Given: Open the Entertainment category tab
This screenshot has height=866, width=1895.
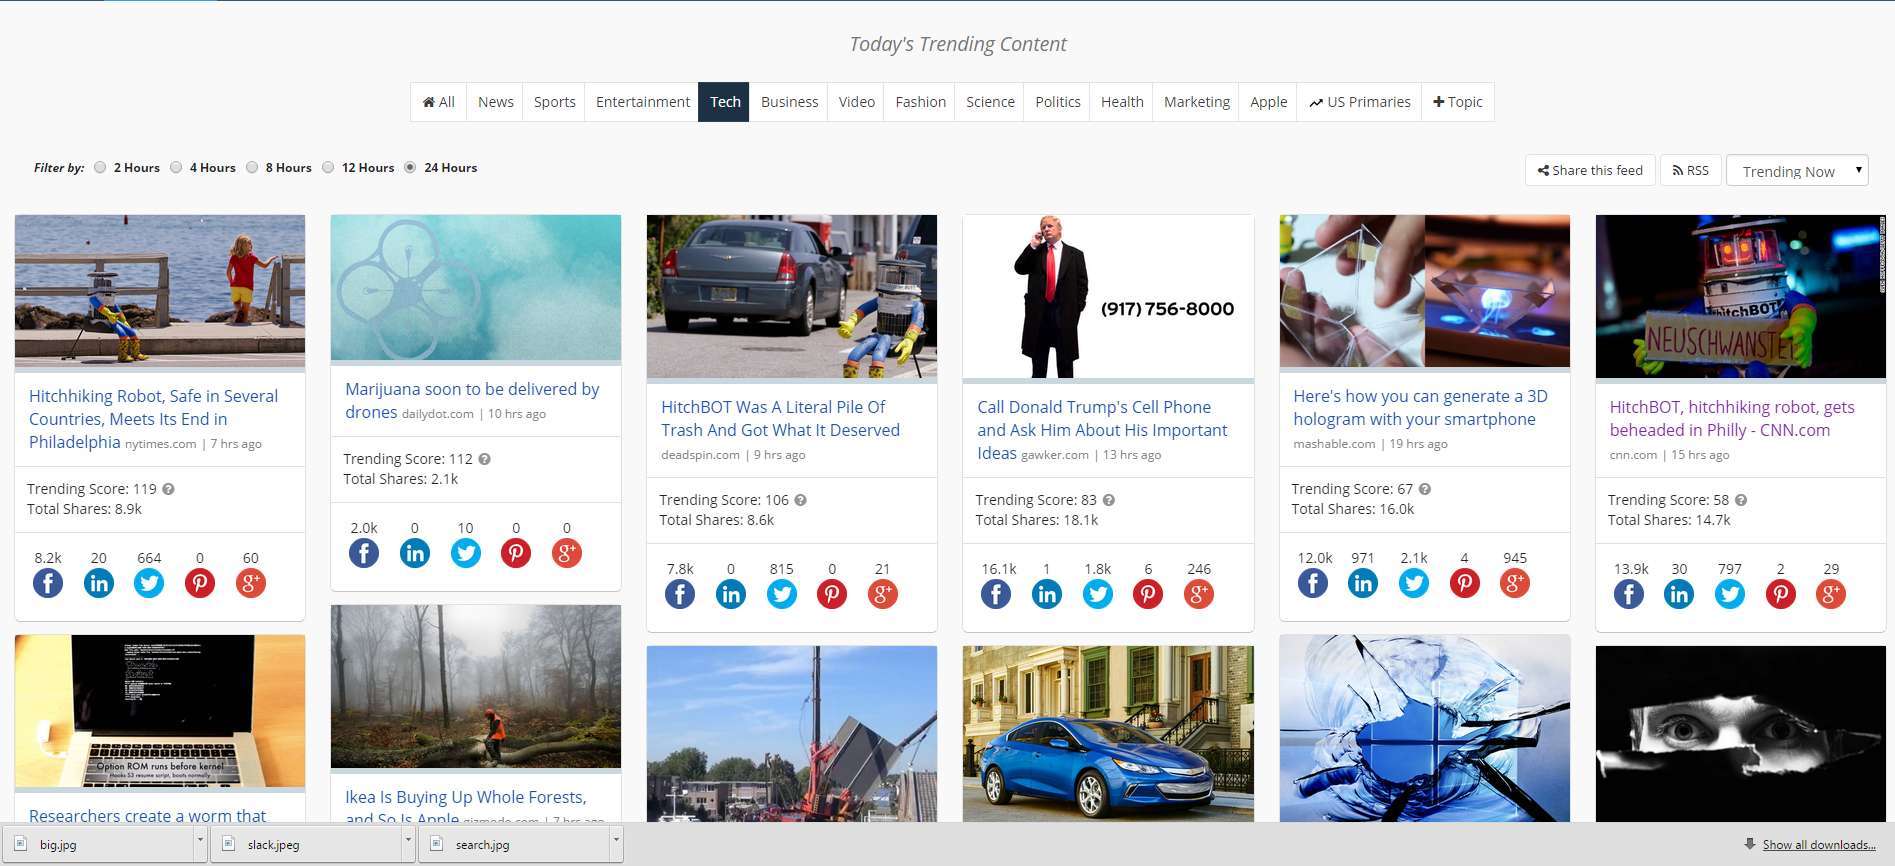Looking at the screenshot, I should [x=642, y=102].
